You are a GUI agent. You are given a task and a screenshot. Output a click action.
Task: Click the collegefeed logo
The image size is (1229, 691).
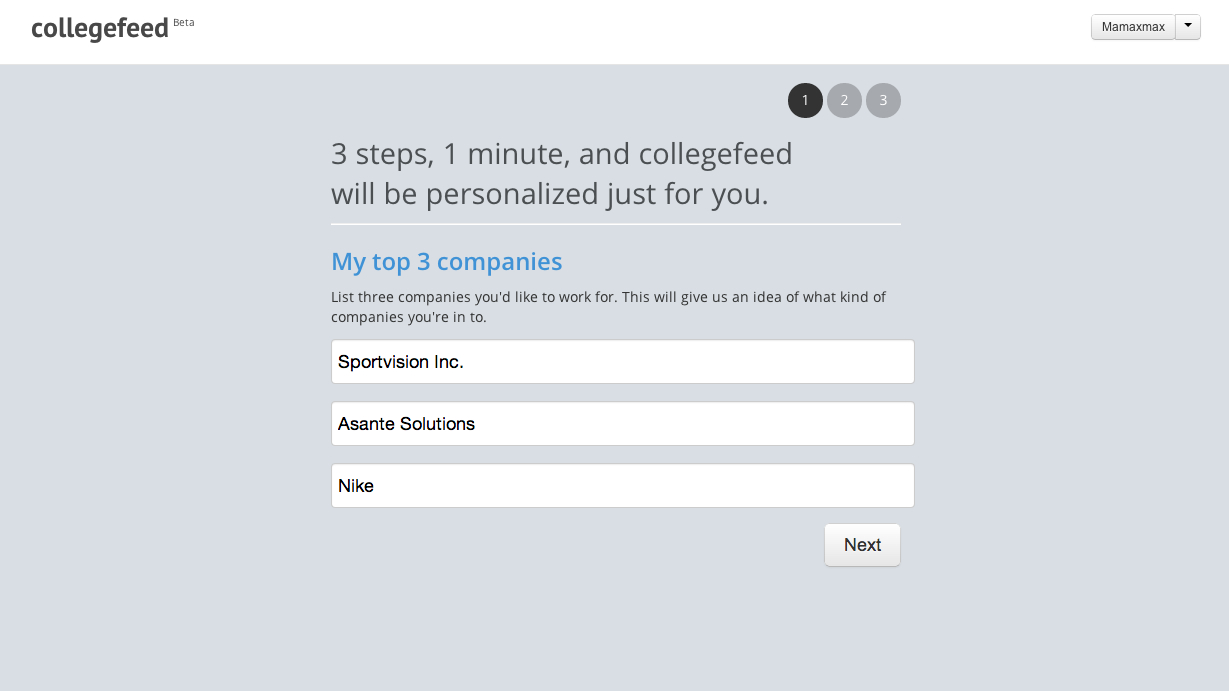100,28
